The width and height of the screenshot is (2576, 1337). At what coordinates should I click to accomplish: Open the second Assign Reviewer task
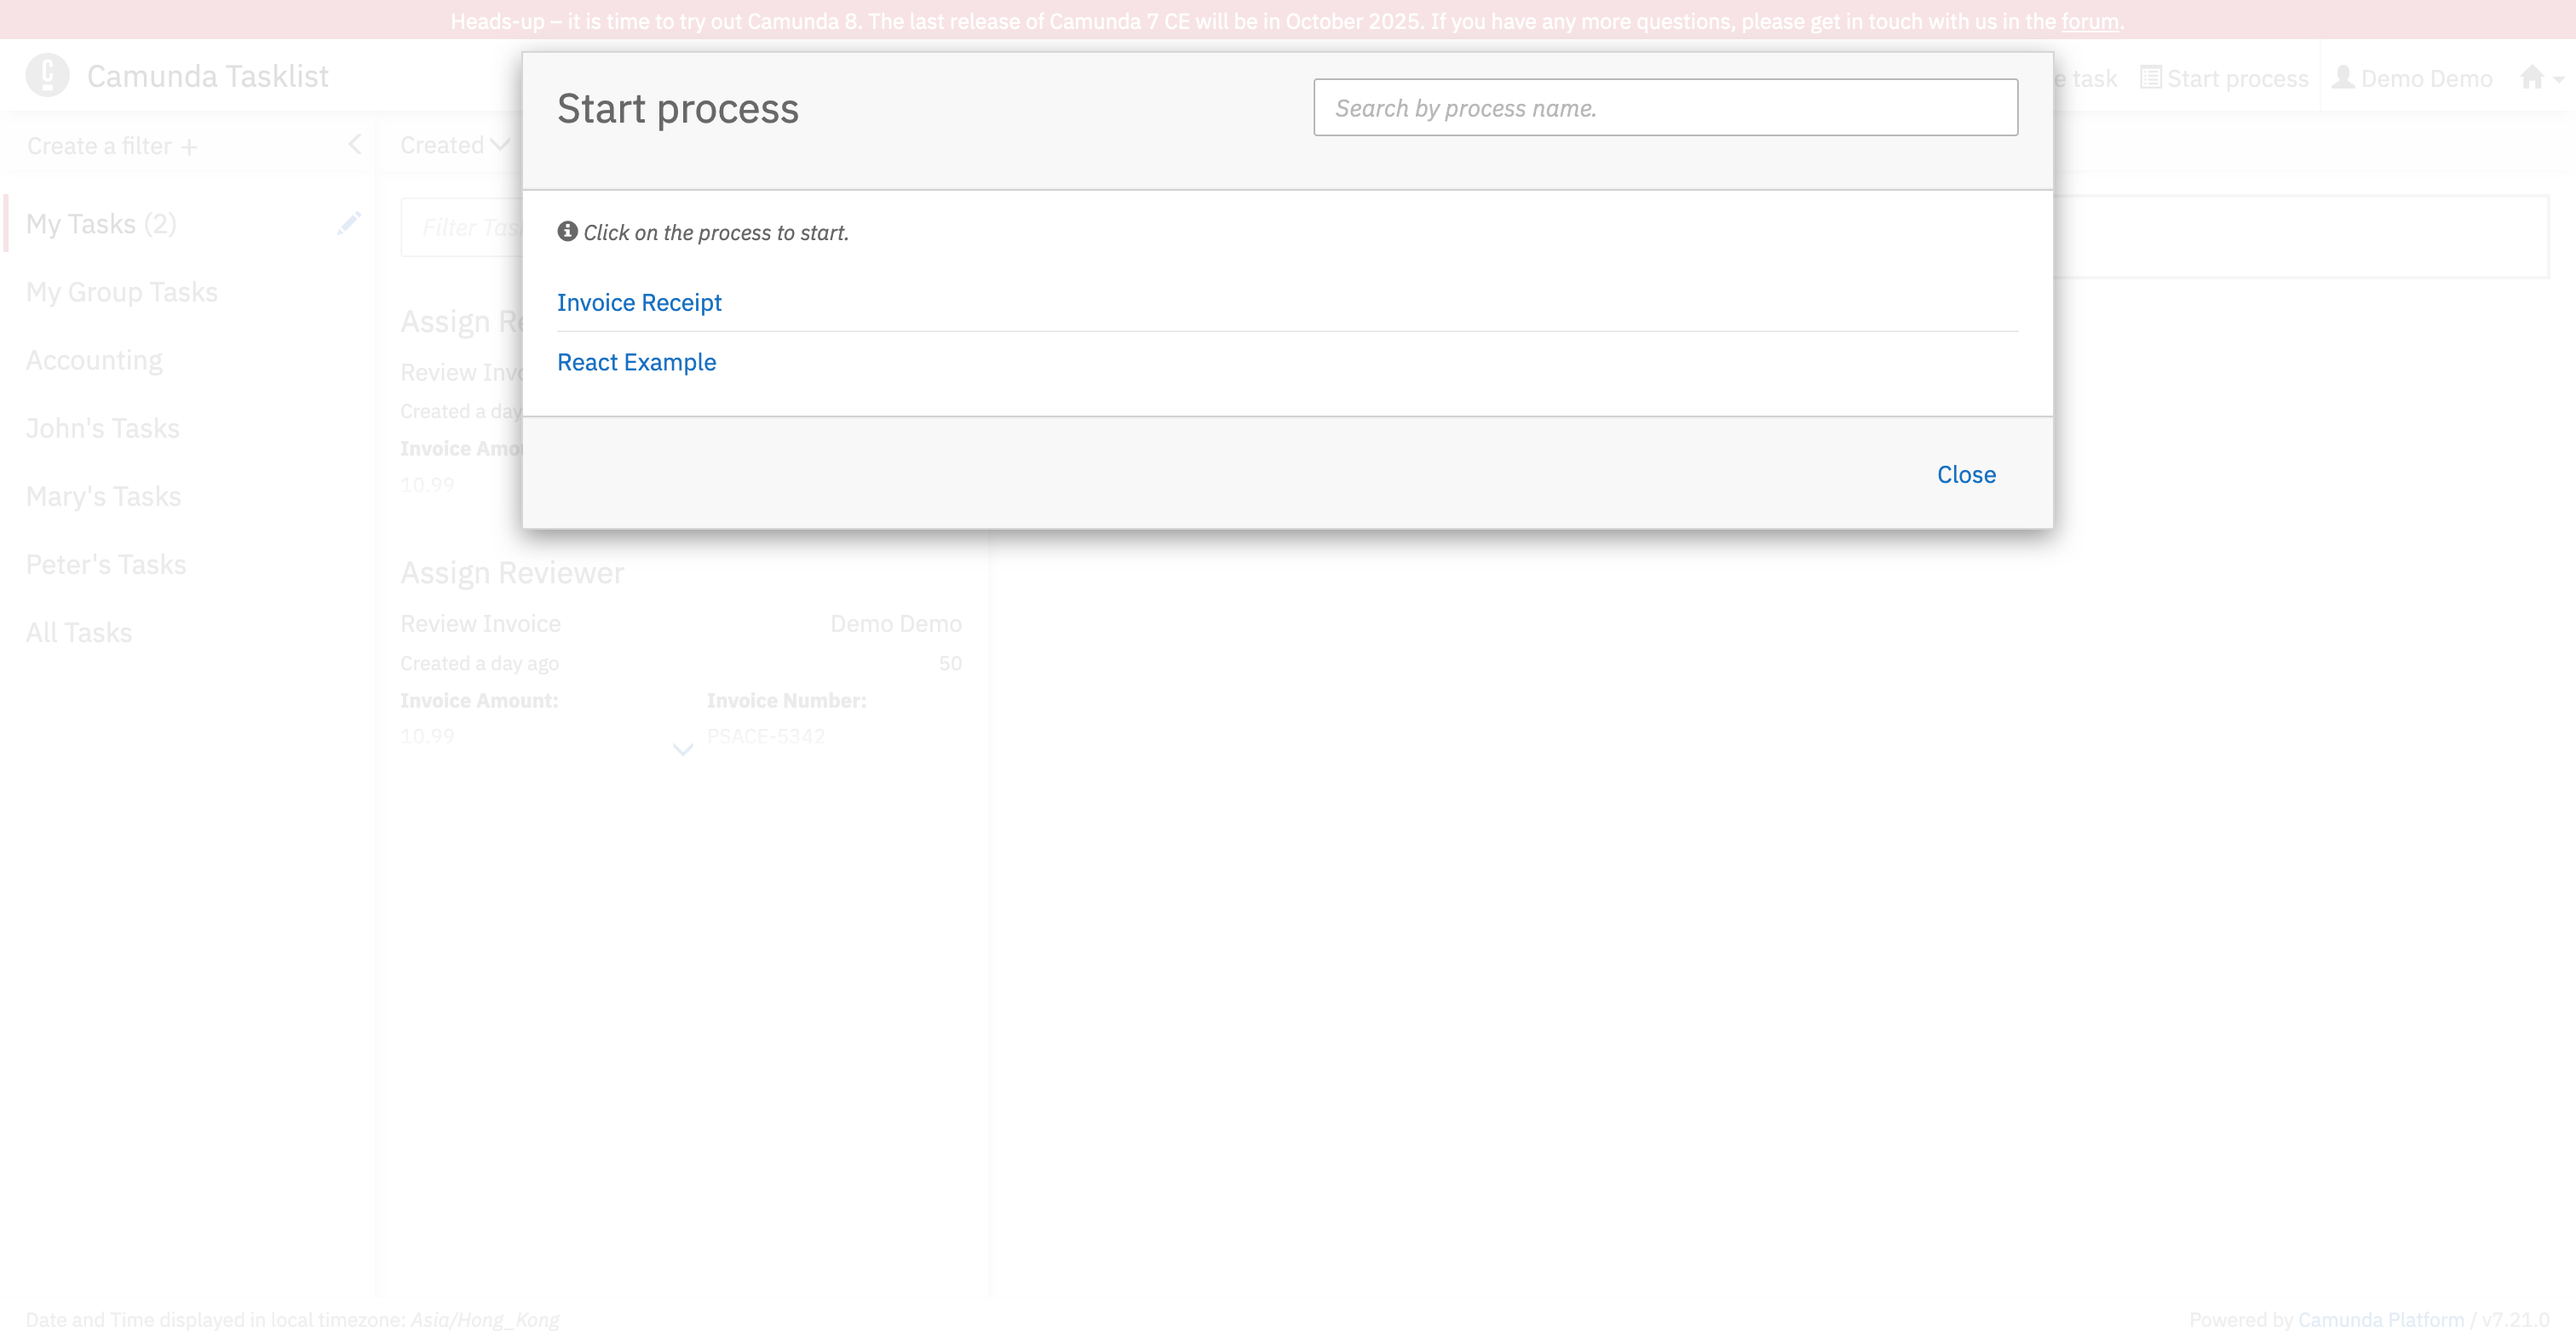coord(512,573)
